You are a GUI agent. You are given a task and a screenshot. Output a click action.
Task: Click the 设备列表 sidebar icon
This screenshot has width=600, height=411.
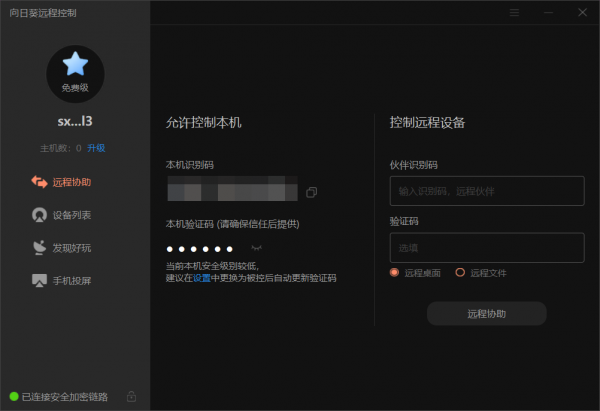click(x=39, y=215)
